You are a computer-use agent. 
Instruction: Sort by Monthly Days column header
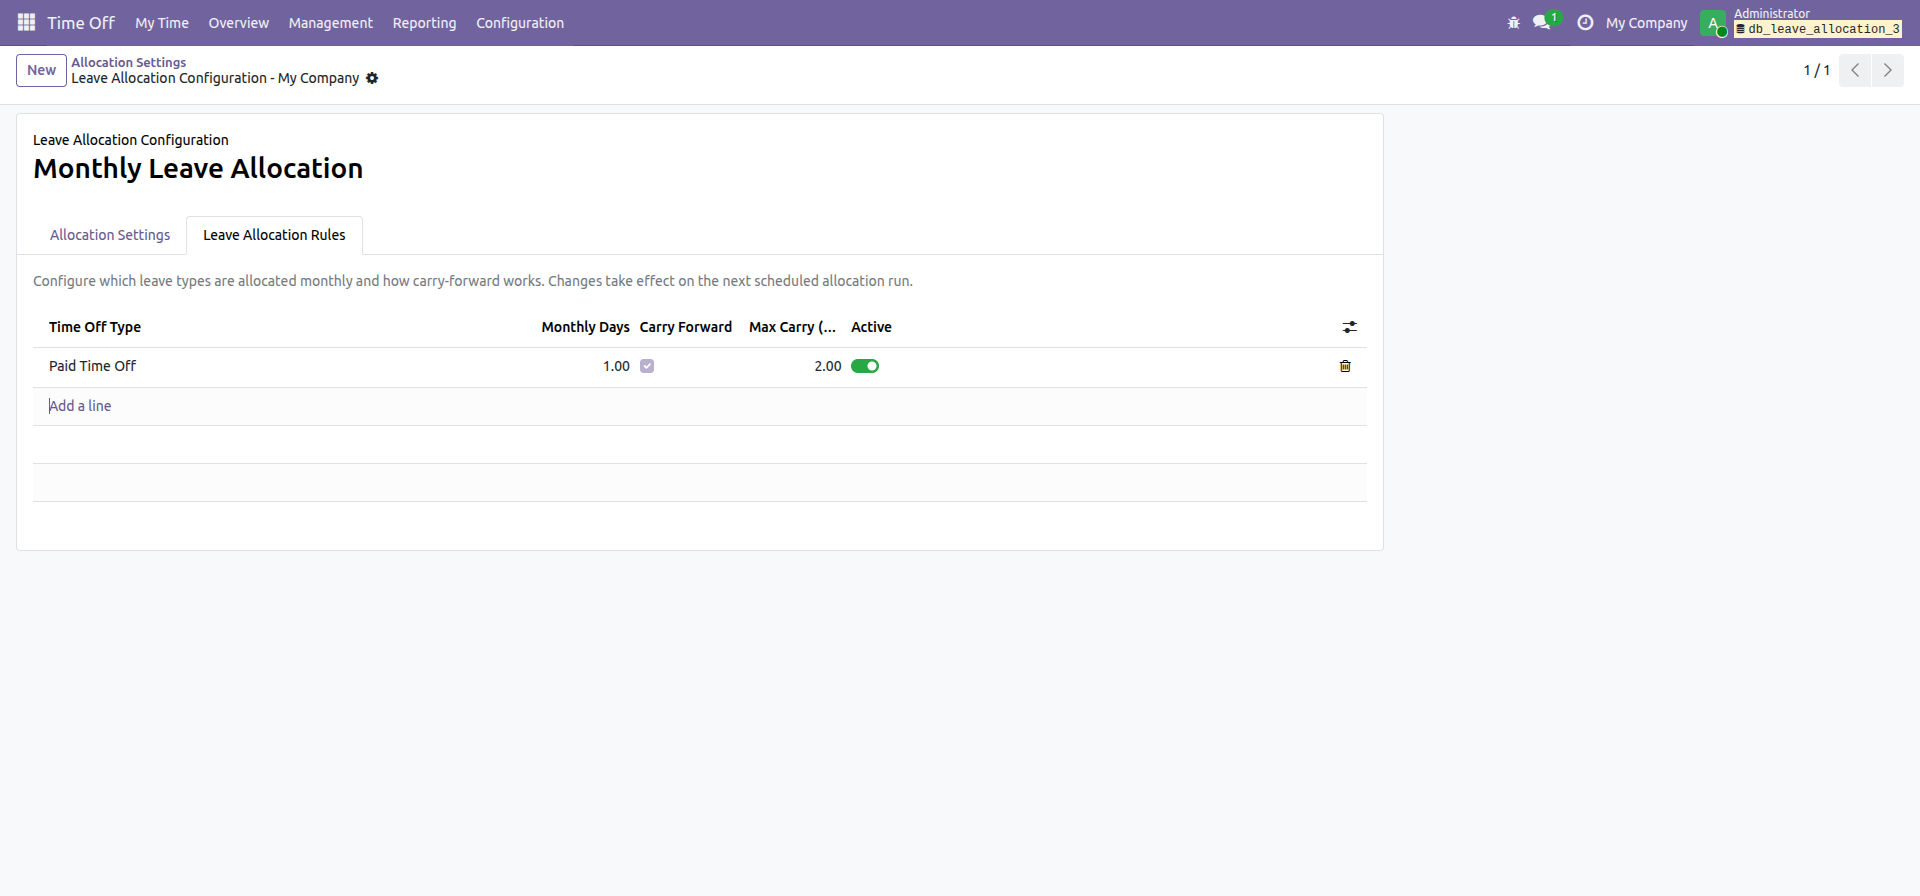(585, 327)
